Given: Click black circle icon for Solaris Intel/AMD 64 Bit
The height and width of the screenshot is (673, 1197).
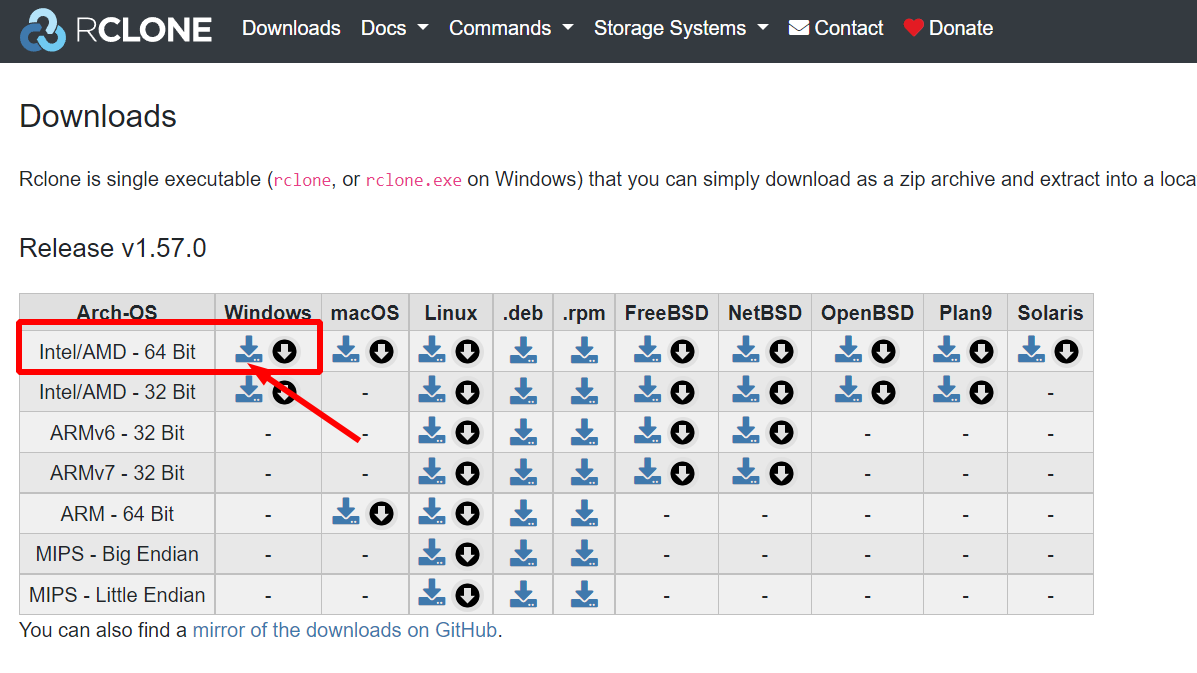Looking at the screenshot, I should pyautogui.click(x=1066, y=352).
